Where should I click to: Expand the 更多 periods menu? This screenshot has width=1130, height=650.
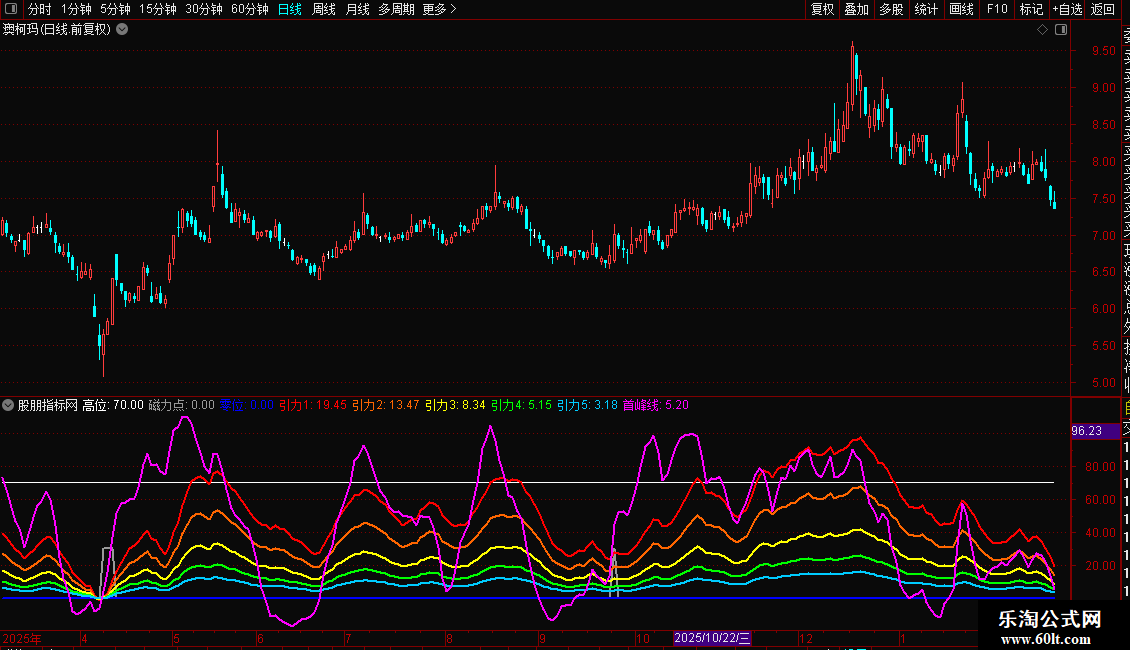click(x=439, y=9)
